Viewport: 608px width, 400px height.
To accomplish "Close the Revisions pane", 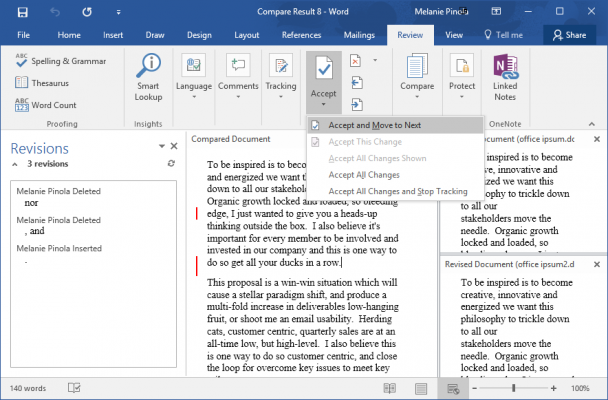I will pyautogui.click(x=174, y=146).
